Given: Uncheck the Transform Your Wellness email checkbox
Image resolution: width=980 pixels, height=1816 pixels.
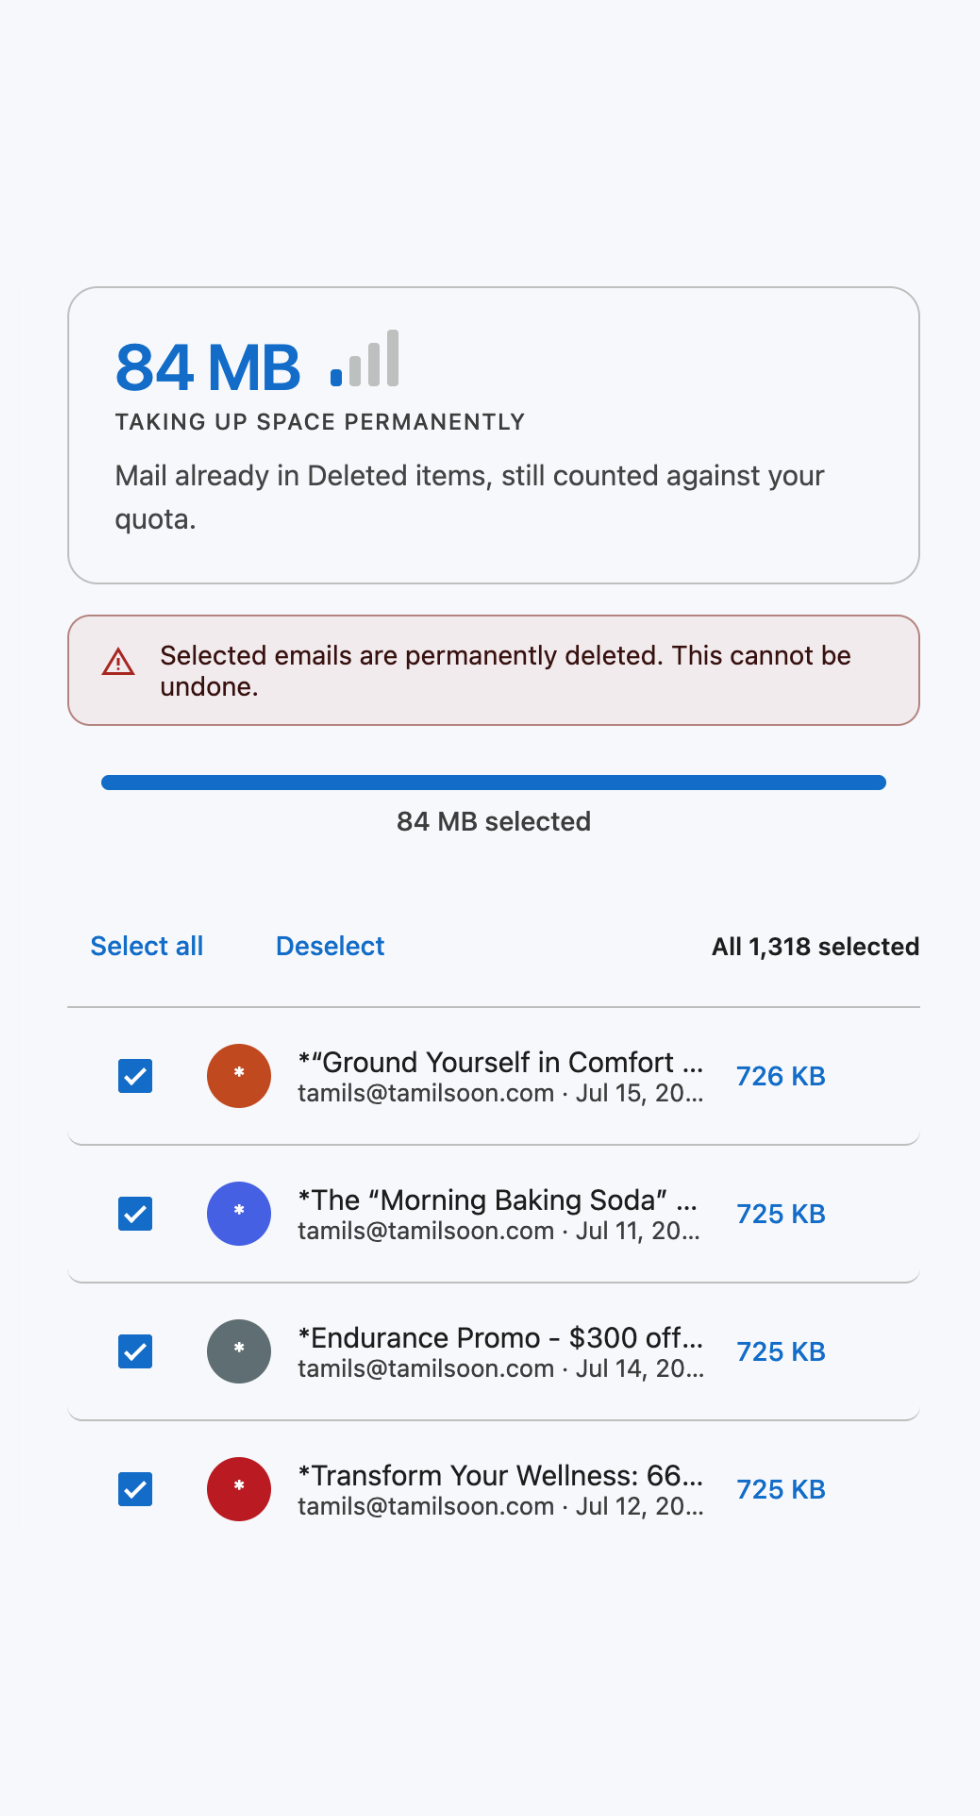Looking at the screenshot, I should click(135, 1489).
